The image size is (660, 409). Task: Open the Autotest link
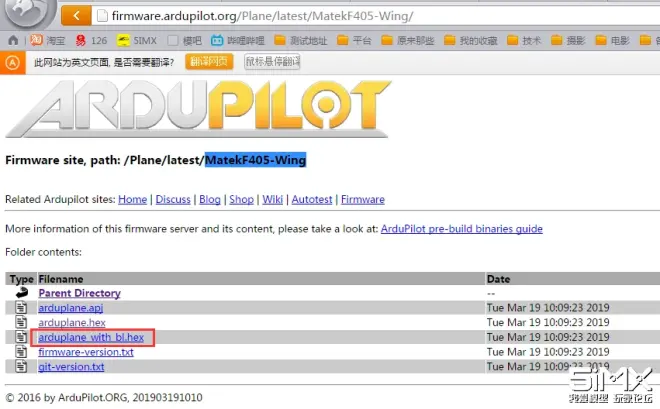[312, 199]
